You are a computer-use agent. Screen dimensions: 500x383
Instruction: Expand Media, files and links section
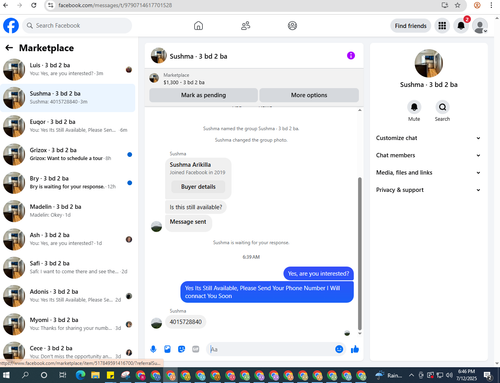click(x=428, y=173)
